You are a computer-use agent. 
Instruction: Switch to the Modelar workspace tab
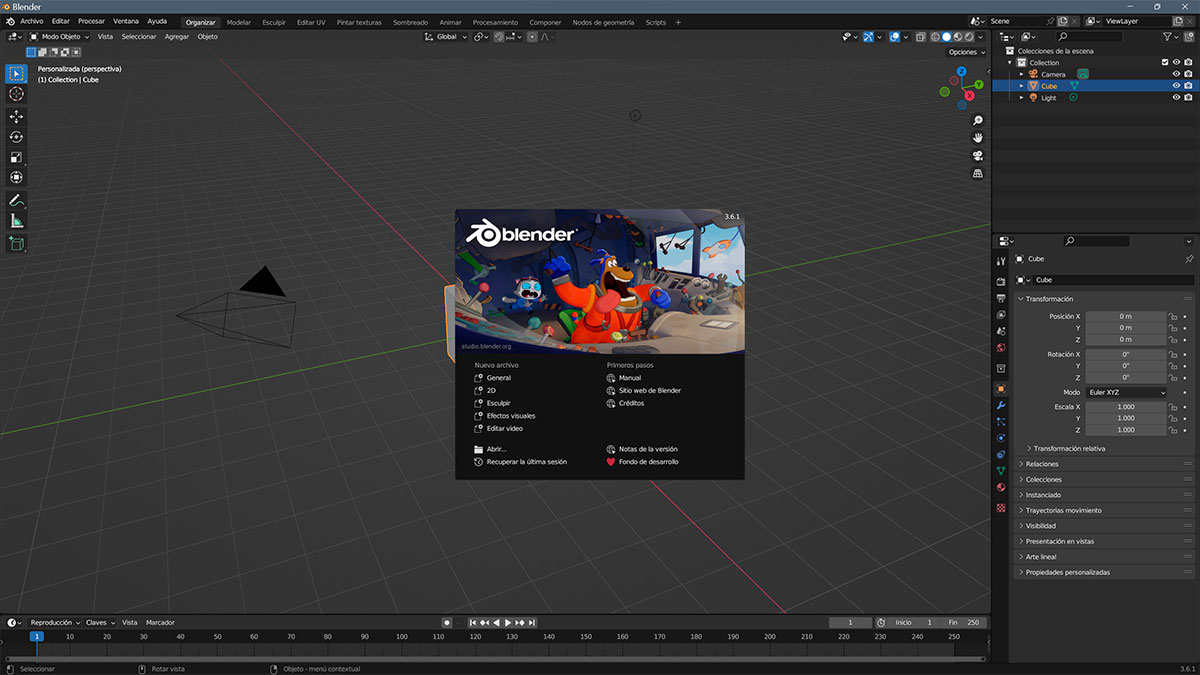tap(239, 22)
